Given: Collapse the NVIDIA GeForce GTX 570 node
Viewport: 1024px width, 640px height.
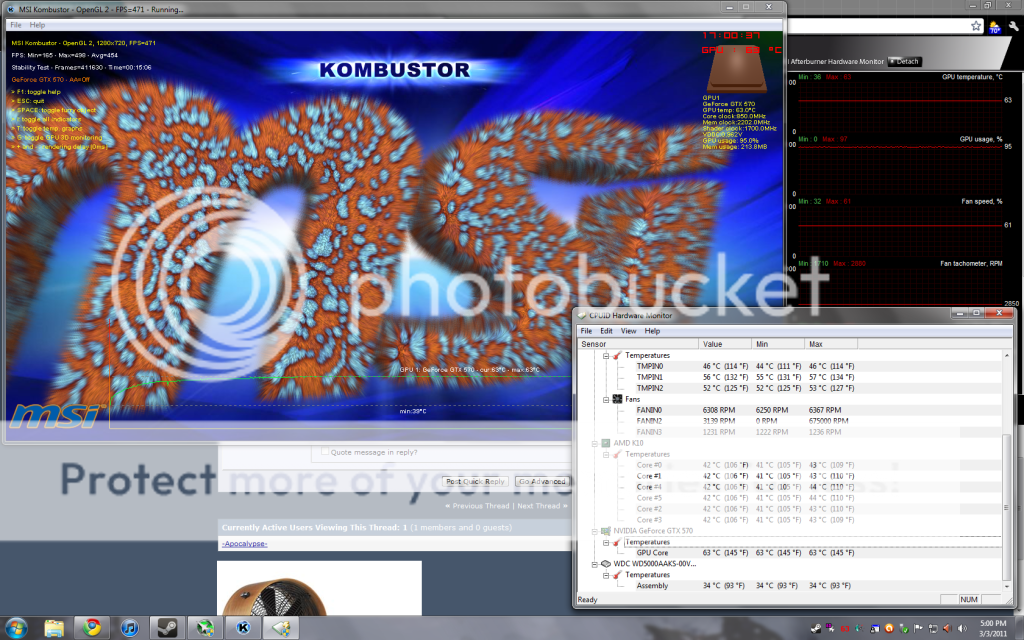Looking at the screenshot, I should (x=595, y=531).
